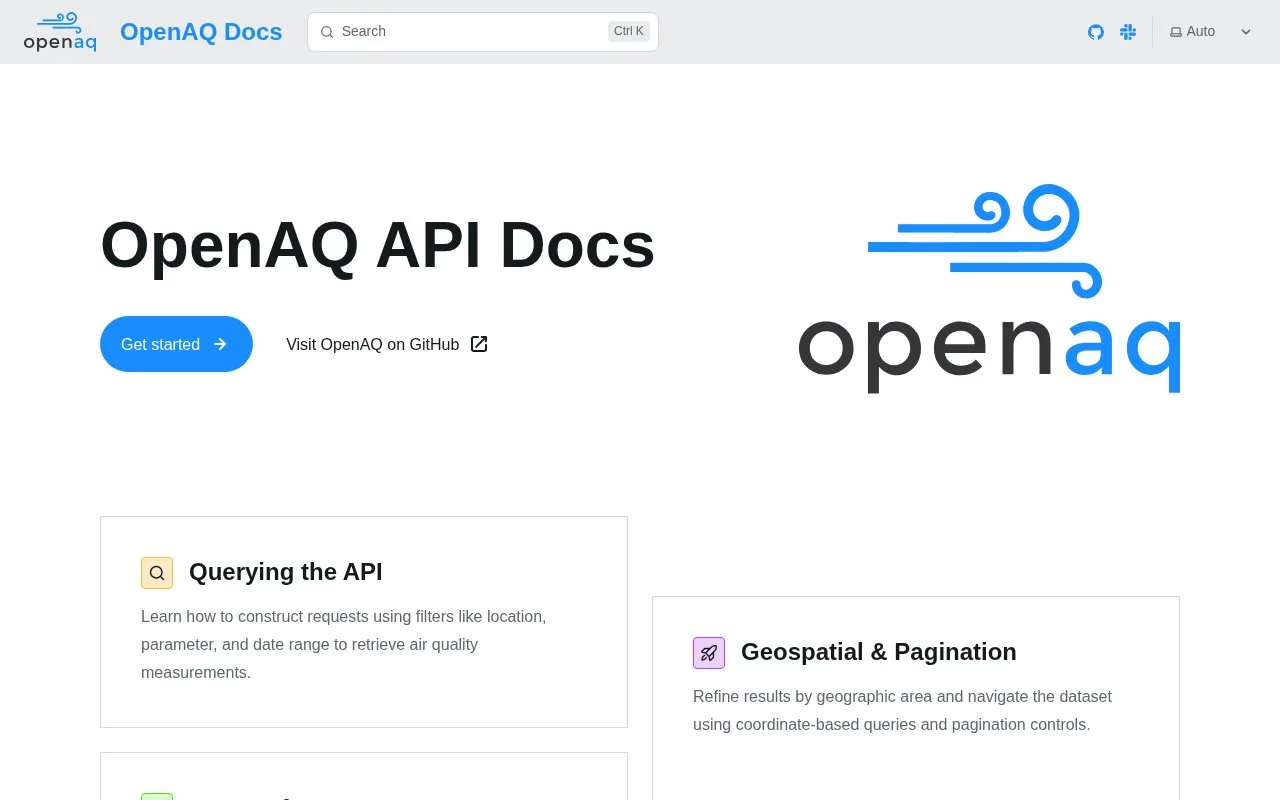This screenshot has width=1280, height=800.
Task: Visit OpenAQ on GitHub link
Action: (x=387, y=344)
